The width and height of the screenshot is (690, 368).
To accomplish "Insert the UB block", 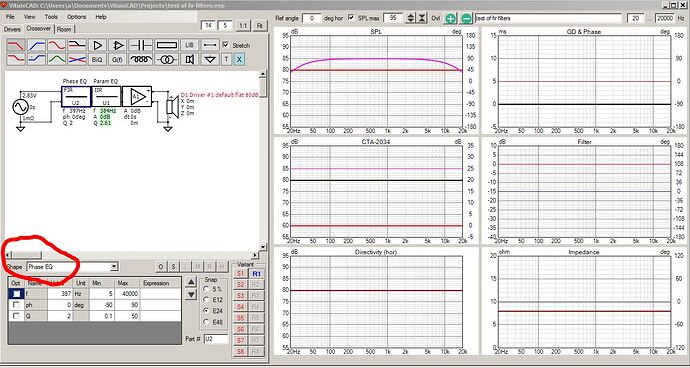I will pos(190,45).
